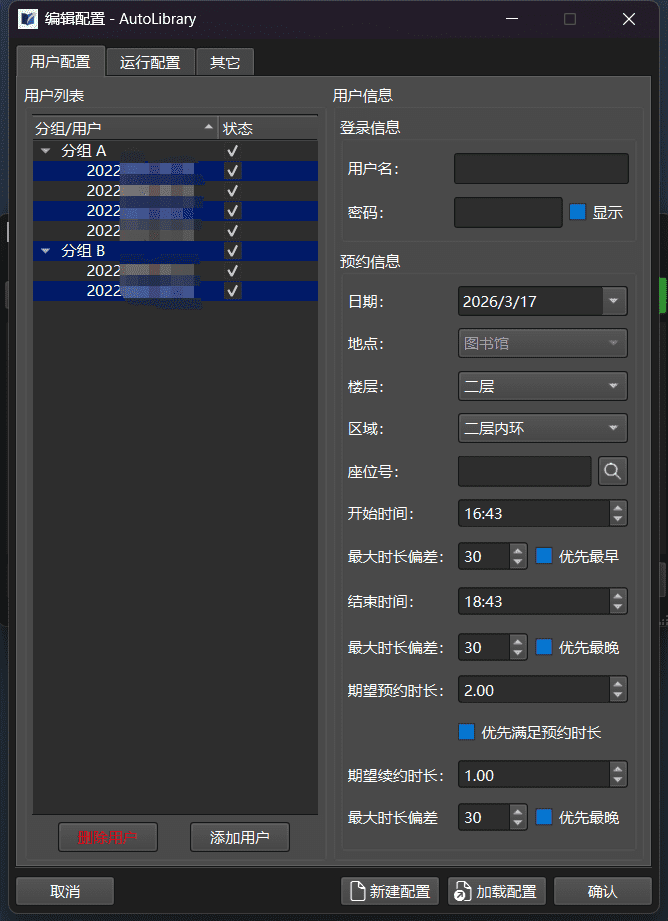Click the 座位号 input field

click(525, 471)
